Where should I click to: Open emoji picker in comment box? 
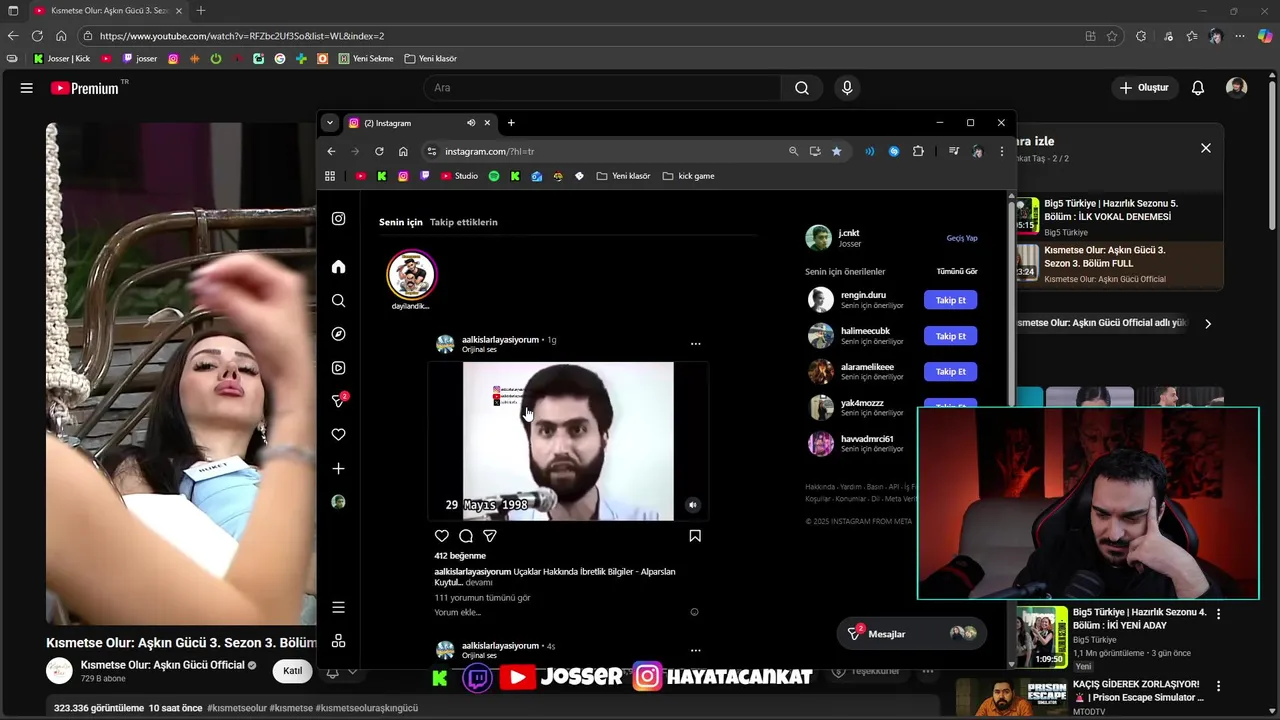(x=694, y=612)
